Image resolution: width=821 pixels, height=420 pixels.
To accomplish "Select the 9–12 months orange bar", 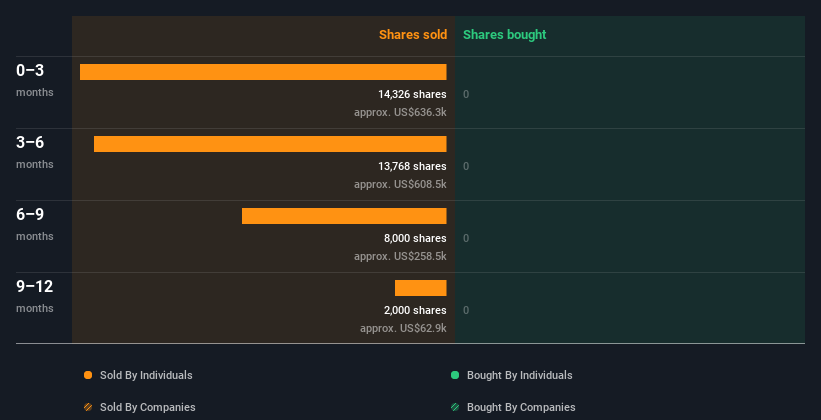I will point(420,288).
